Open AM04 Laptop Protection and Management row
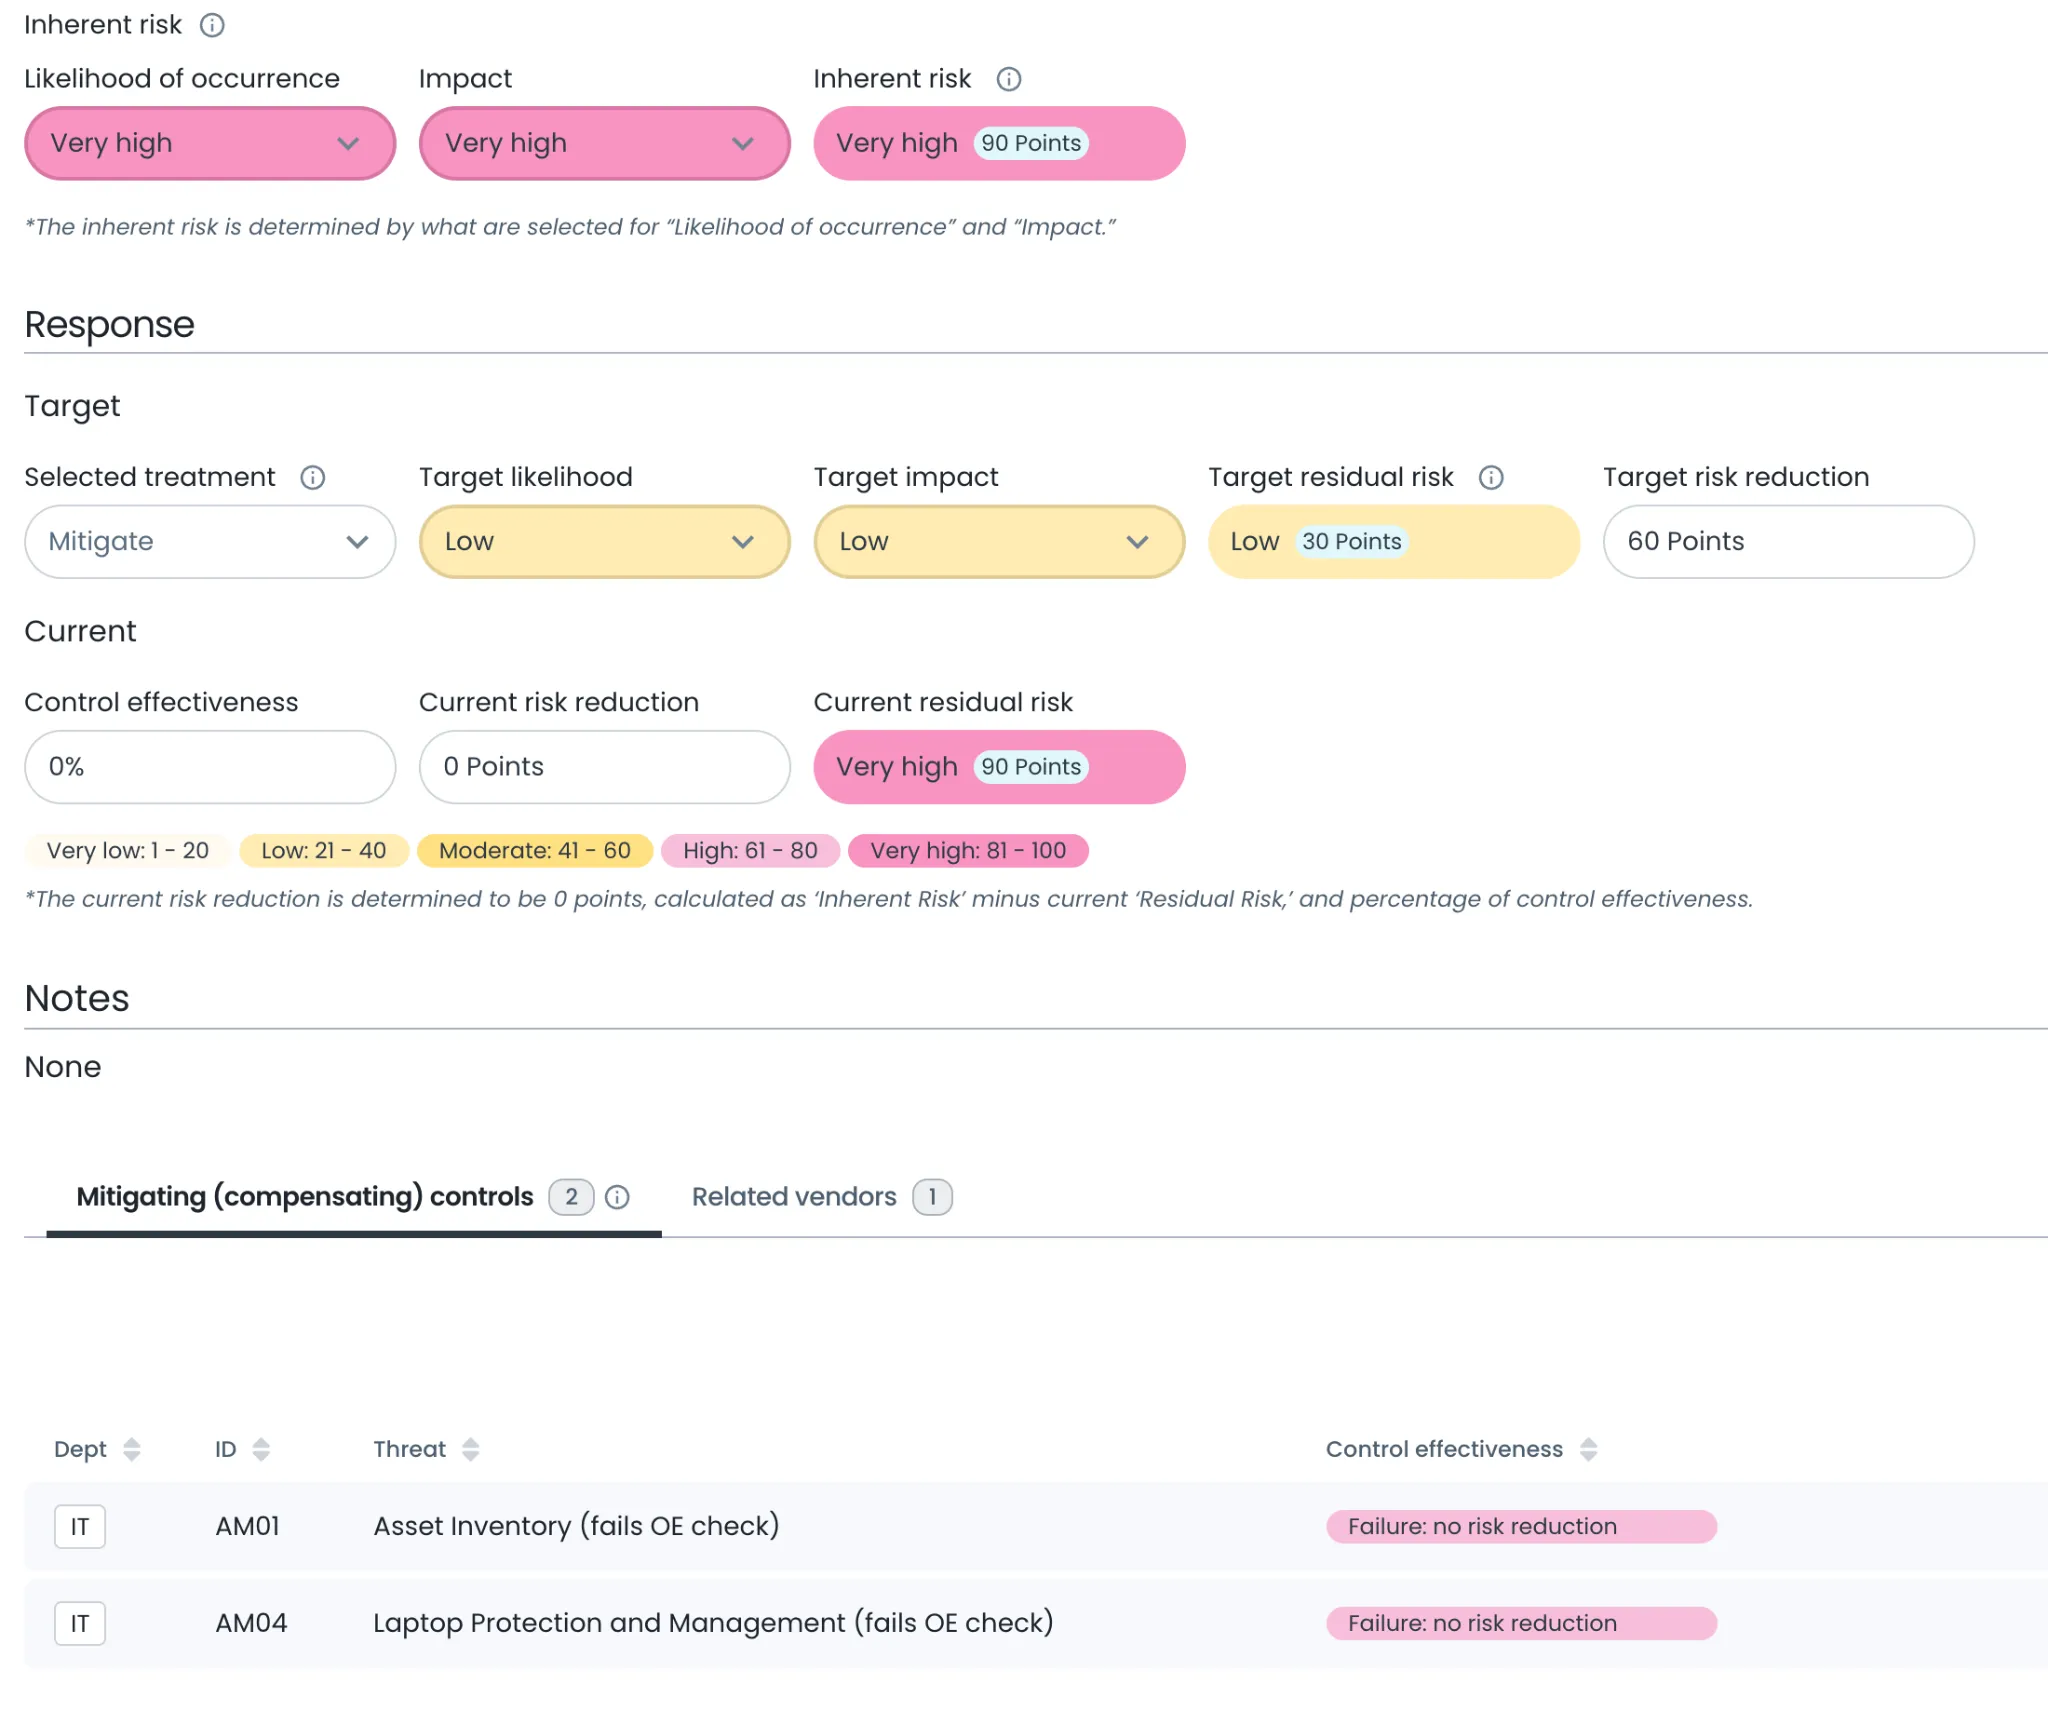 click(x=712, y=1623)
